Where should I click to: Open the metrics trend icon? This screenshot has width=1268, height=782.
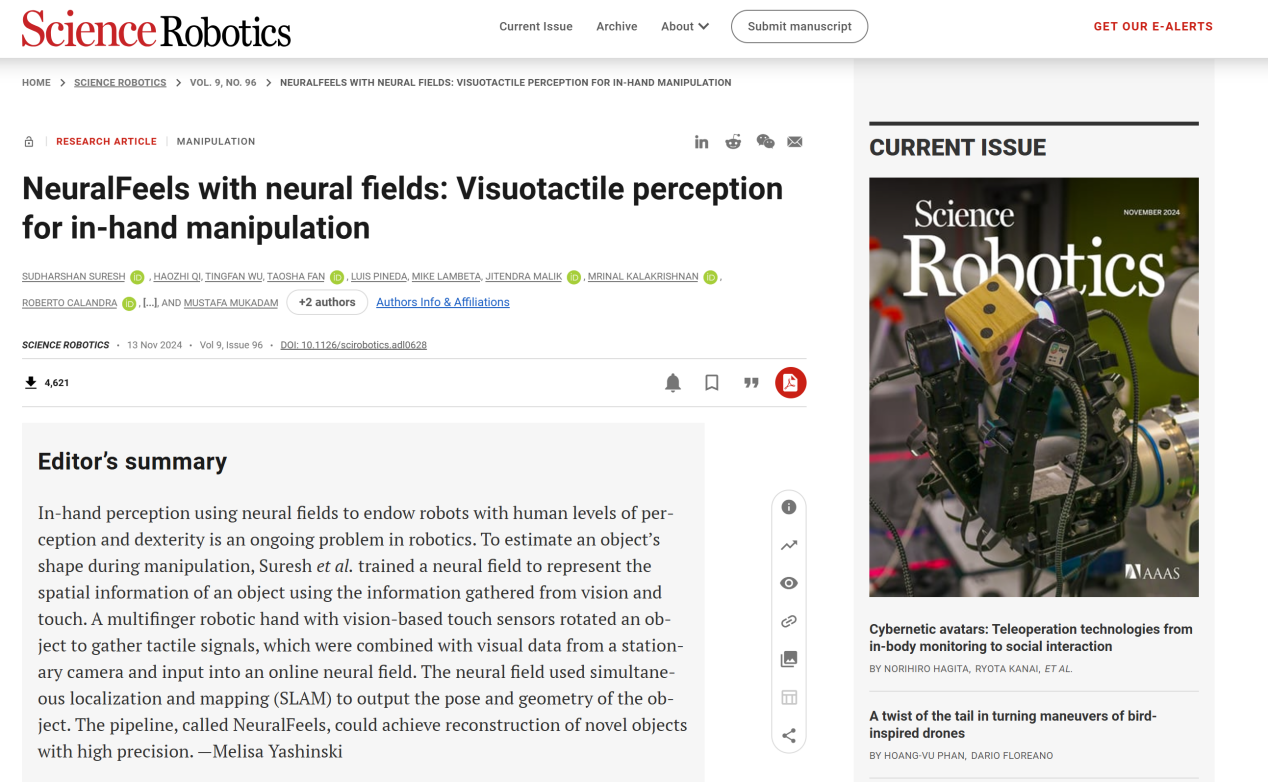pyautogui.click(x=789, y=545)
